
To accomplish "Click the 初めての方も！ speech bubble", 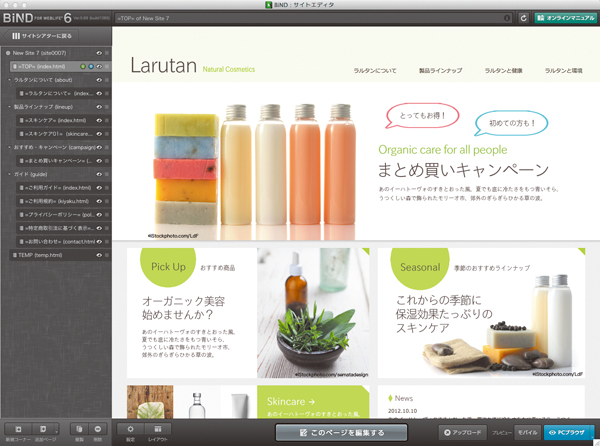I will click(x=512, y=123).
